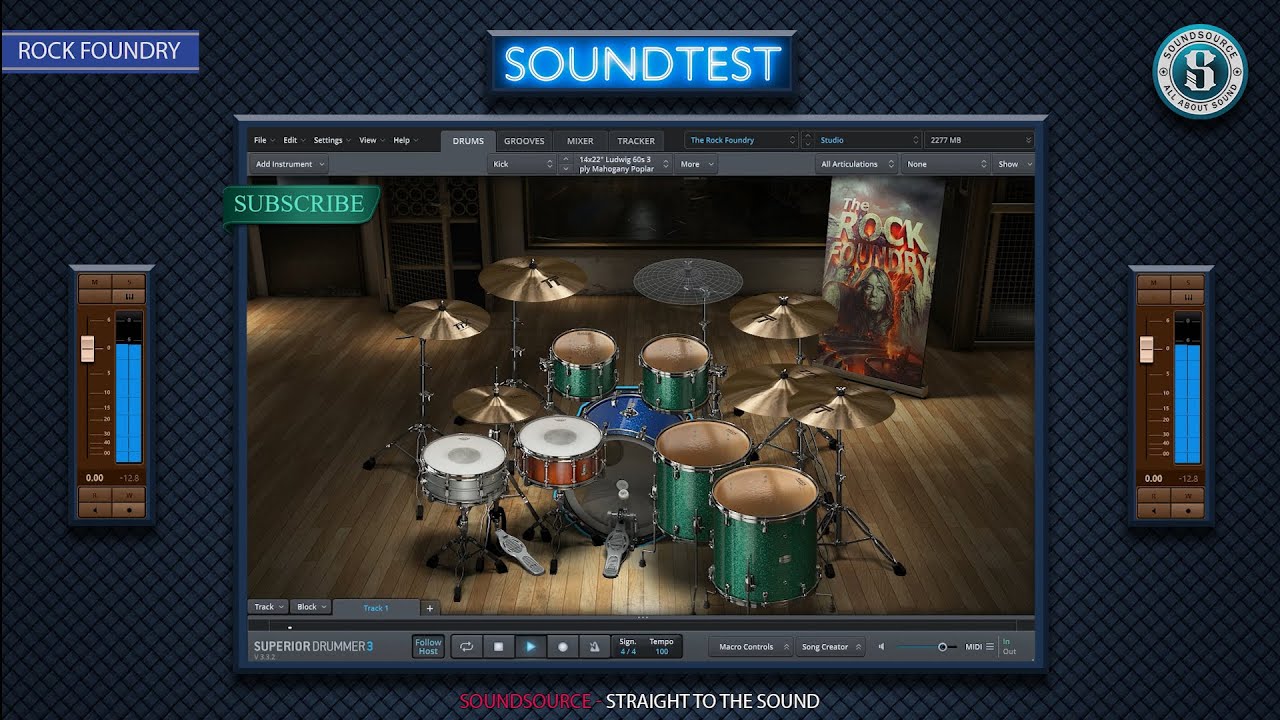Click the SUBSCRIBE banner
1280x720 pixels.
tap(300, 204)
